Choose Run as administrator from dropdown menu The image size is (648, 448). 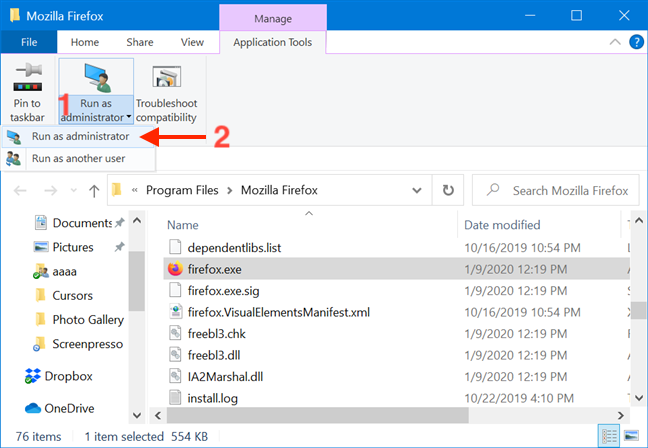point(78,136)
